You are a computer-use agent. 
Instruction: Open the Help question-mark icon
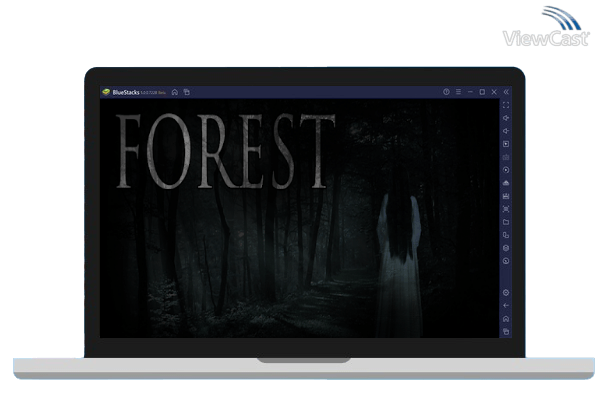446,92
